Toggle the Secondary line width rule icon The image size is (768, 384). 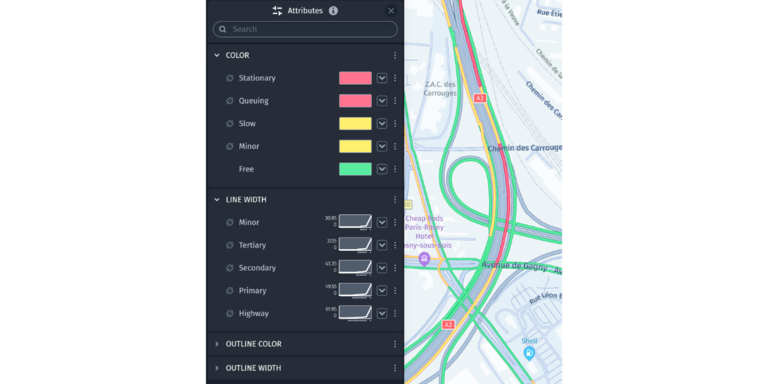click(x=230, y=268)
